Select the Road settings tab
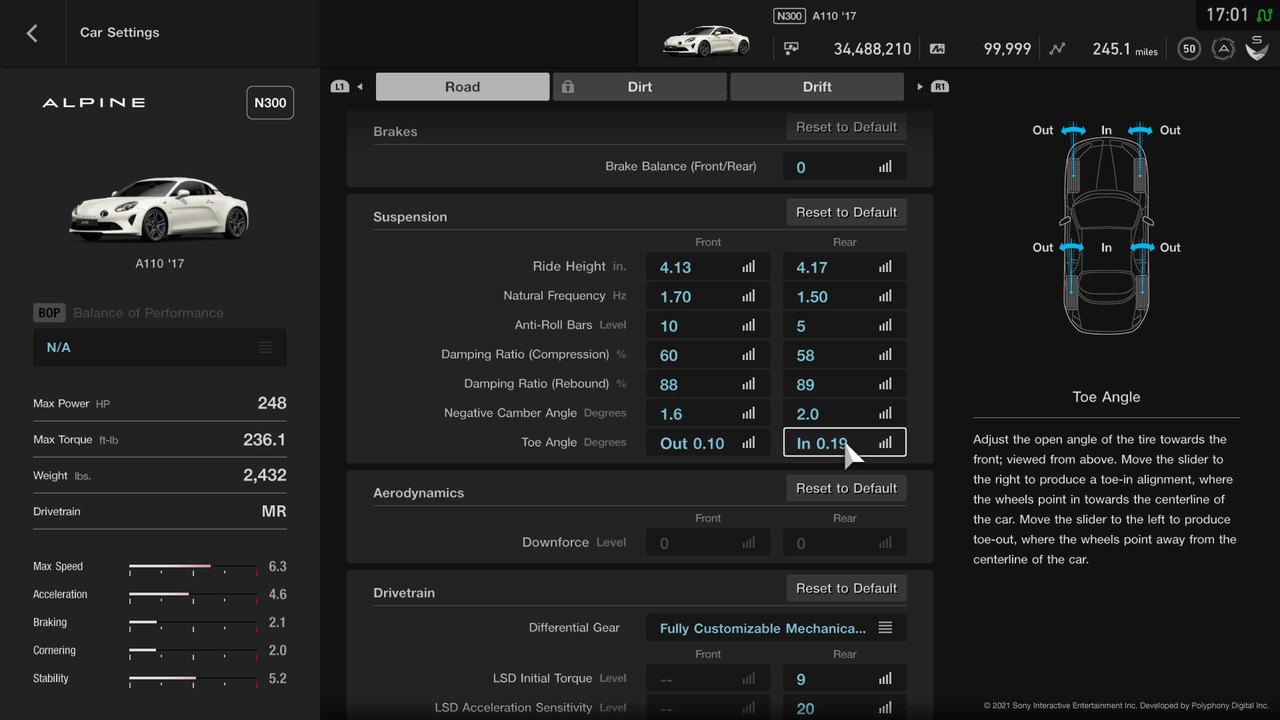 (x=462, y=87)
